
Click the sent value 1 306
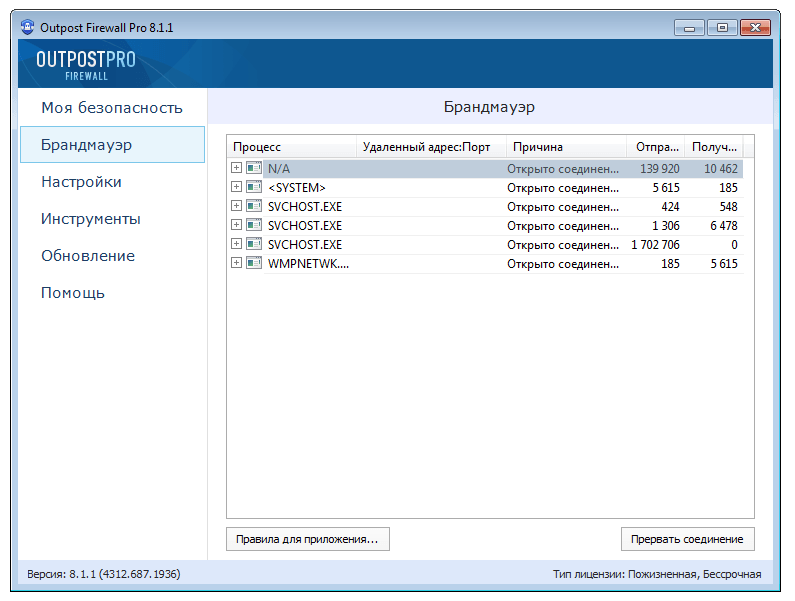click(x=666, y=226)
